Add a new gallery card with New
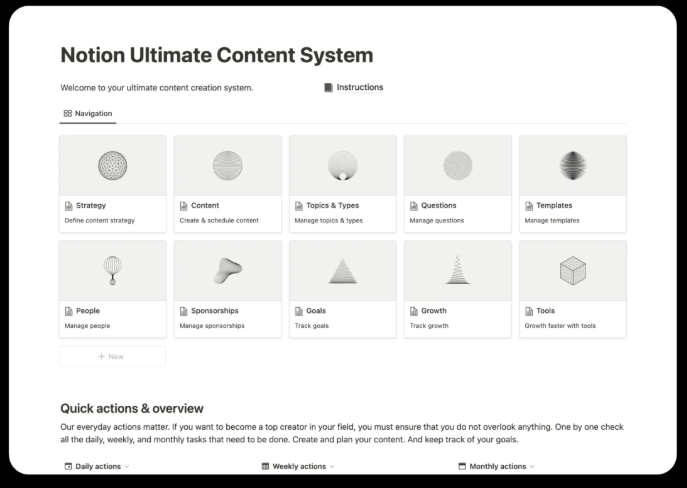 113,357
